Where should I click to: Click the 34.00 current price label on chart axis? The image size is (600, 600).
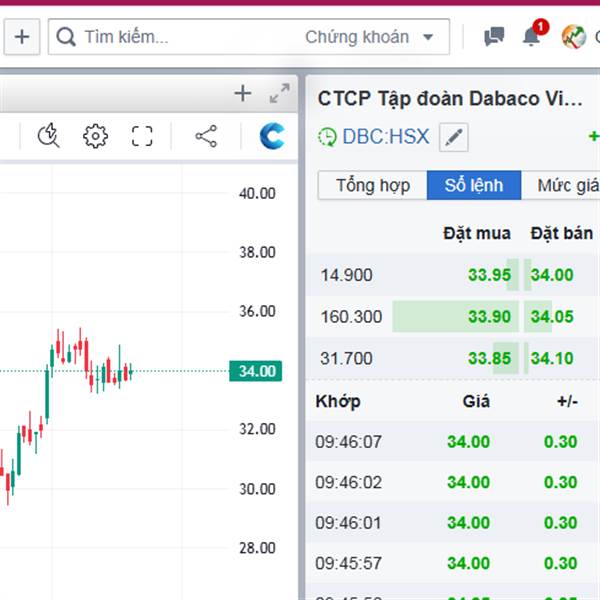click(256, 371)
